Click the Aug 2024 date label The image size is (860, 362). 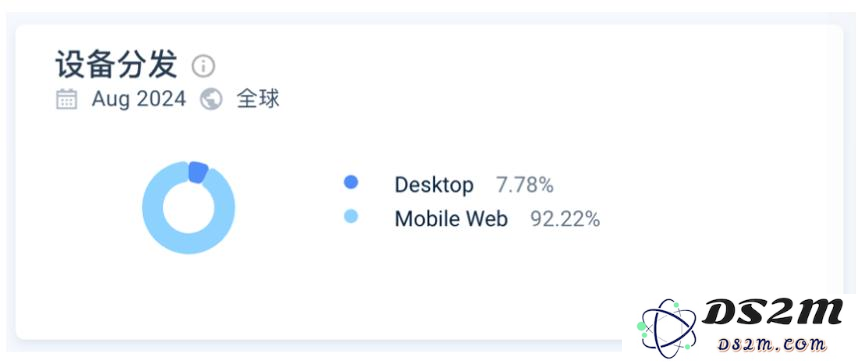point(139,99)
